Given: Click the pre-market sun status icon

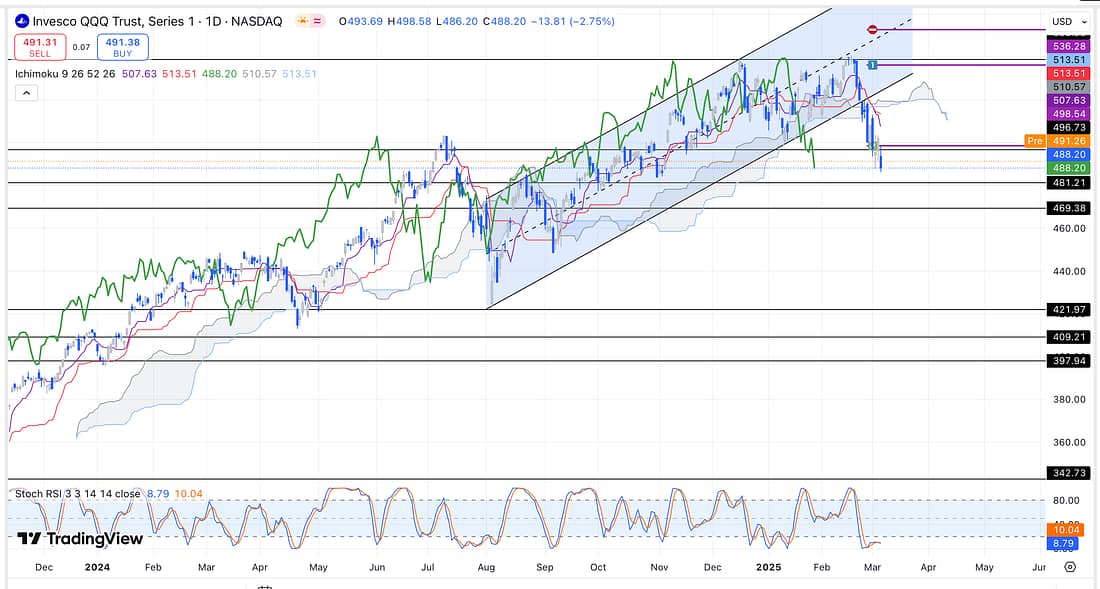Looking at the screenshot, I should pos(299,21).
